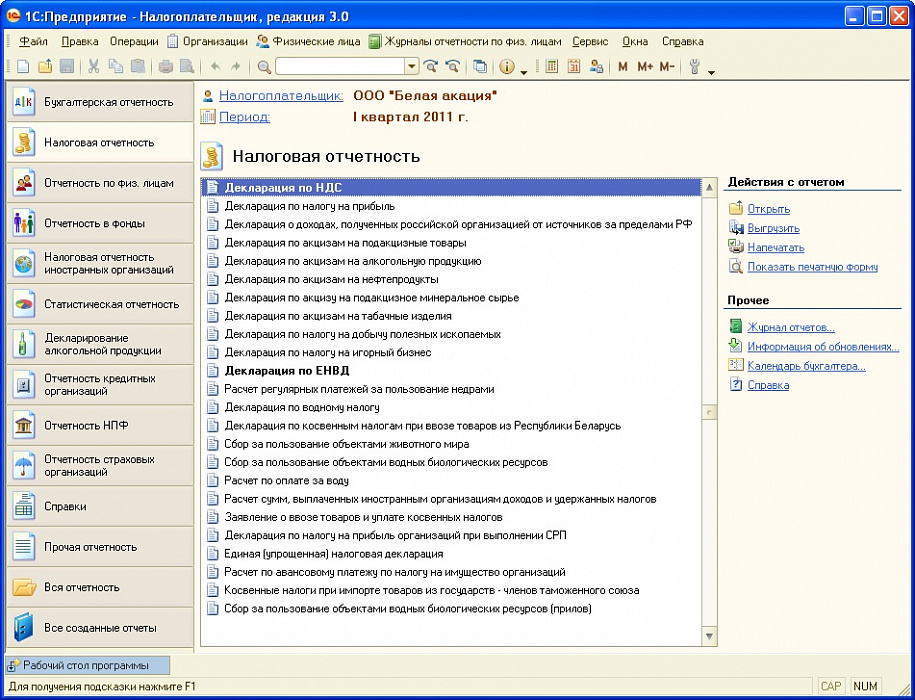915x700 pixels.
Task: Click Рабочий стол программы taskbar tab
Action: coord(88,666)
